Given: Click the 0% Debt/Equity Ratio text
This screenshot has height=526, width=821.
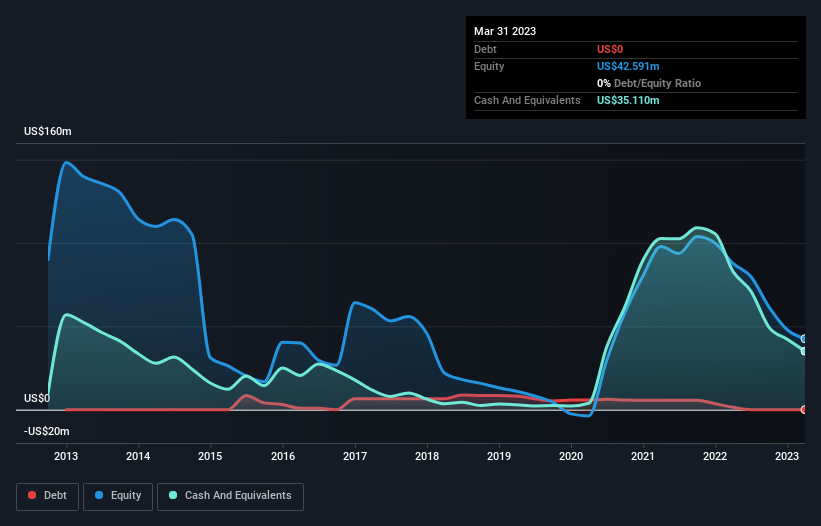Looking at the screenshot, I should pos(649,83).
